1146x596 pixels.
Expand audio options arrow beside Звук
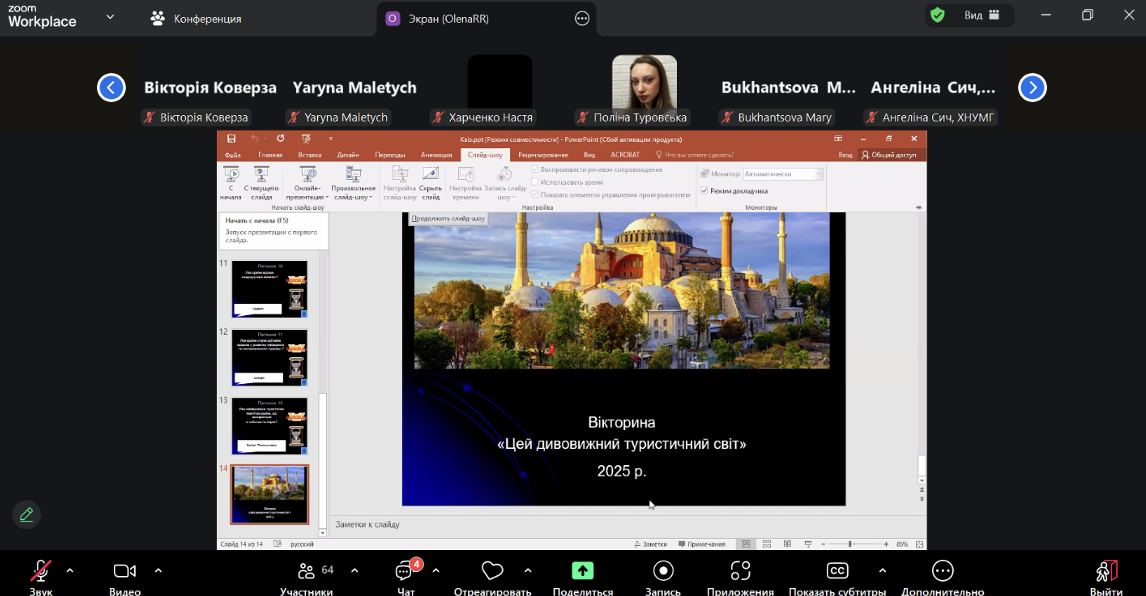pos(70,571)
